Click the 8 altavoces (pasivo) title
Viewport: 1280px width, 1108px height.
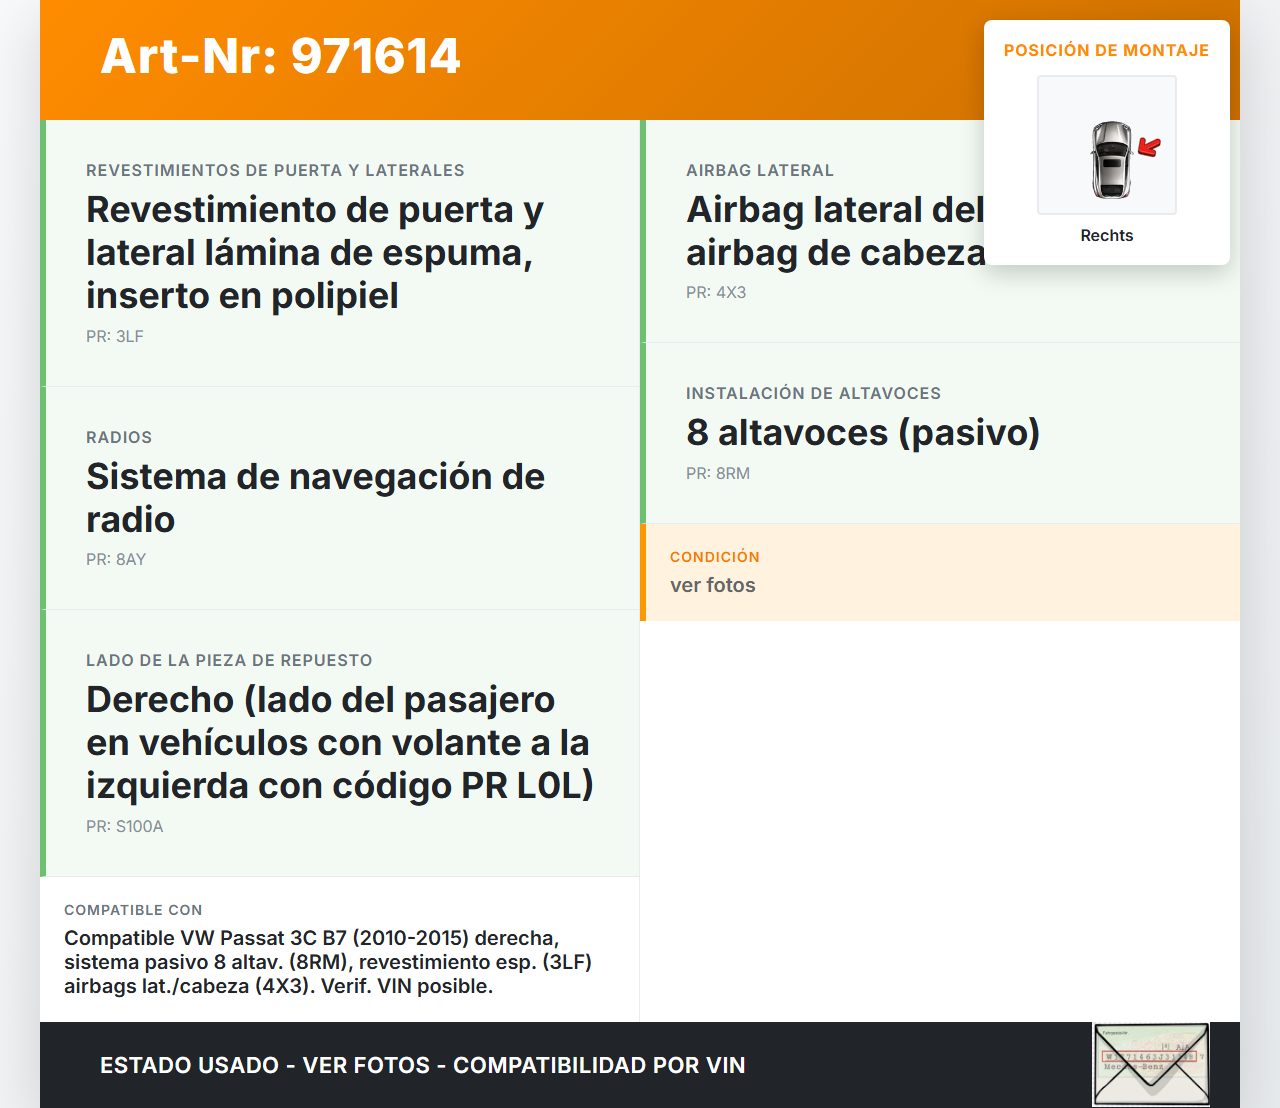coord(863,432)
